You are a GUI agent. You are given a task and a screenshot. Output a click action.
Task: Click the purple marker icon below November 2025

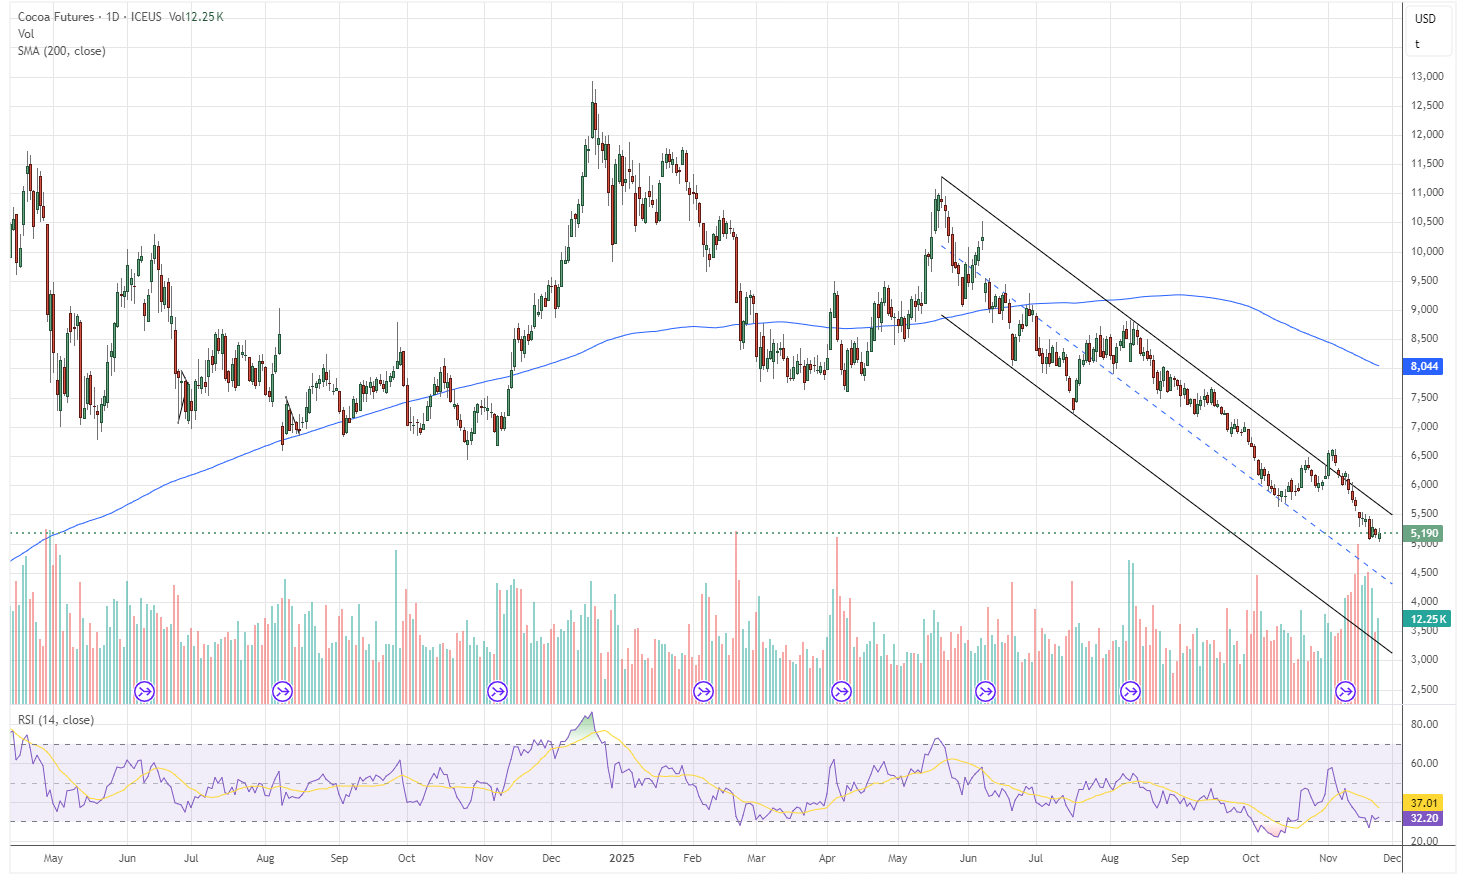[x=1345, y=689]
